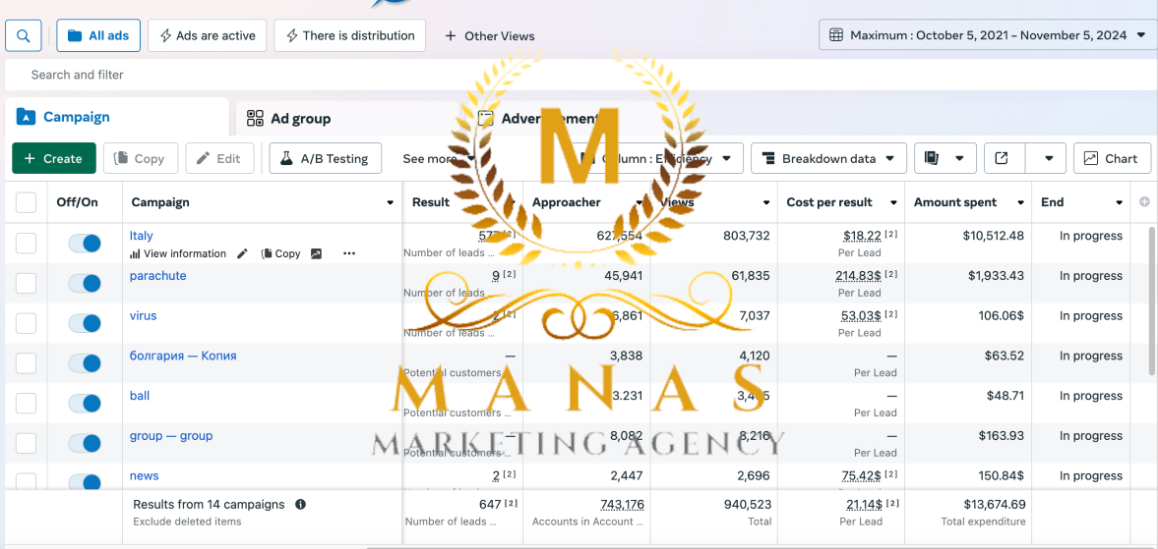The height and width of the screenshot is (549, 1158).
Task: Open A/B Testing
Action: 325,158
